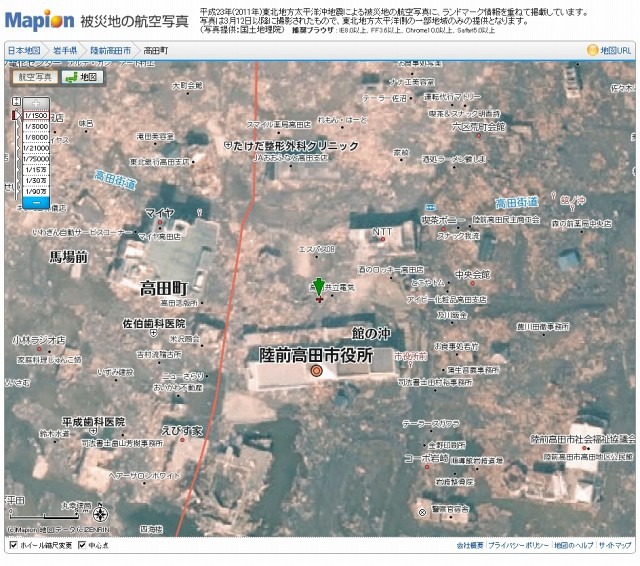Click the テーラースガワラ label
The width and height of the screenshot is (640, 566).
(x=431, y=424)
